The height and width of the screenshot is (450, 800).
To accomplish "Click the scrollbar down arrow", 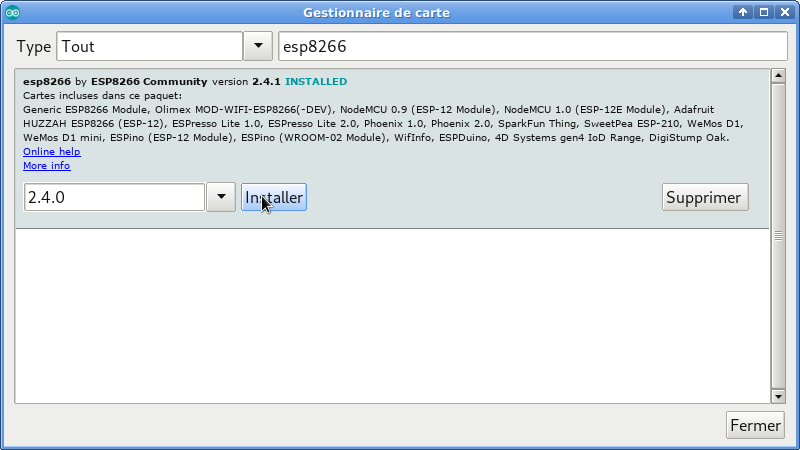I will [x=778, y=396].
